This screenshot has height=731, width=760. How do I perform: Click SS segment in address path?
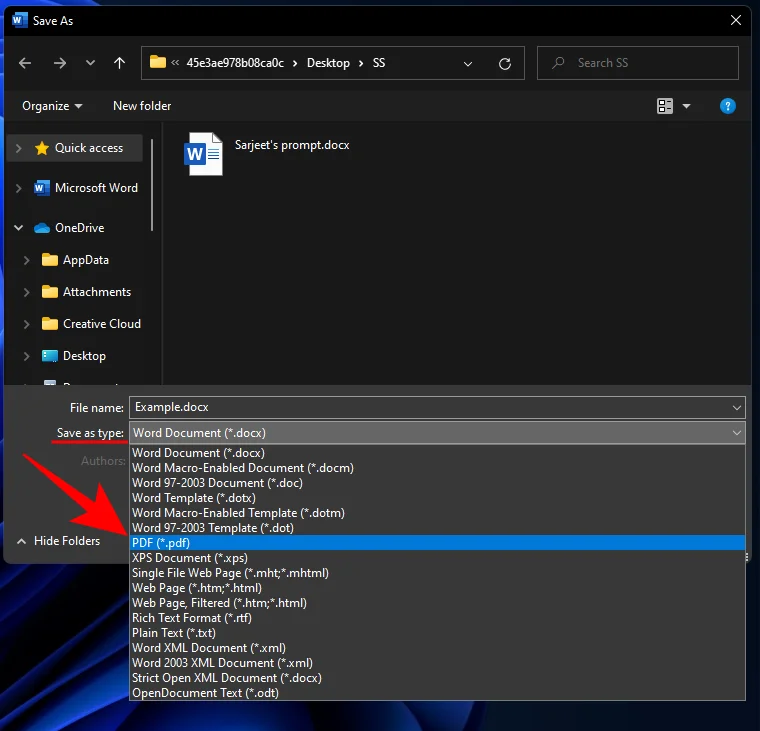coord(379,63)
